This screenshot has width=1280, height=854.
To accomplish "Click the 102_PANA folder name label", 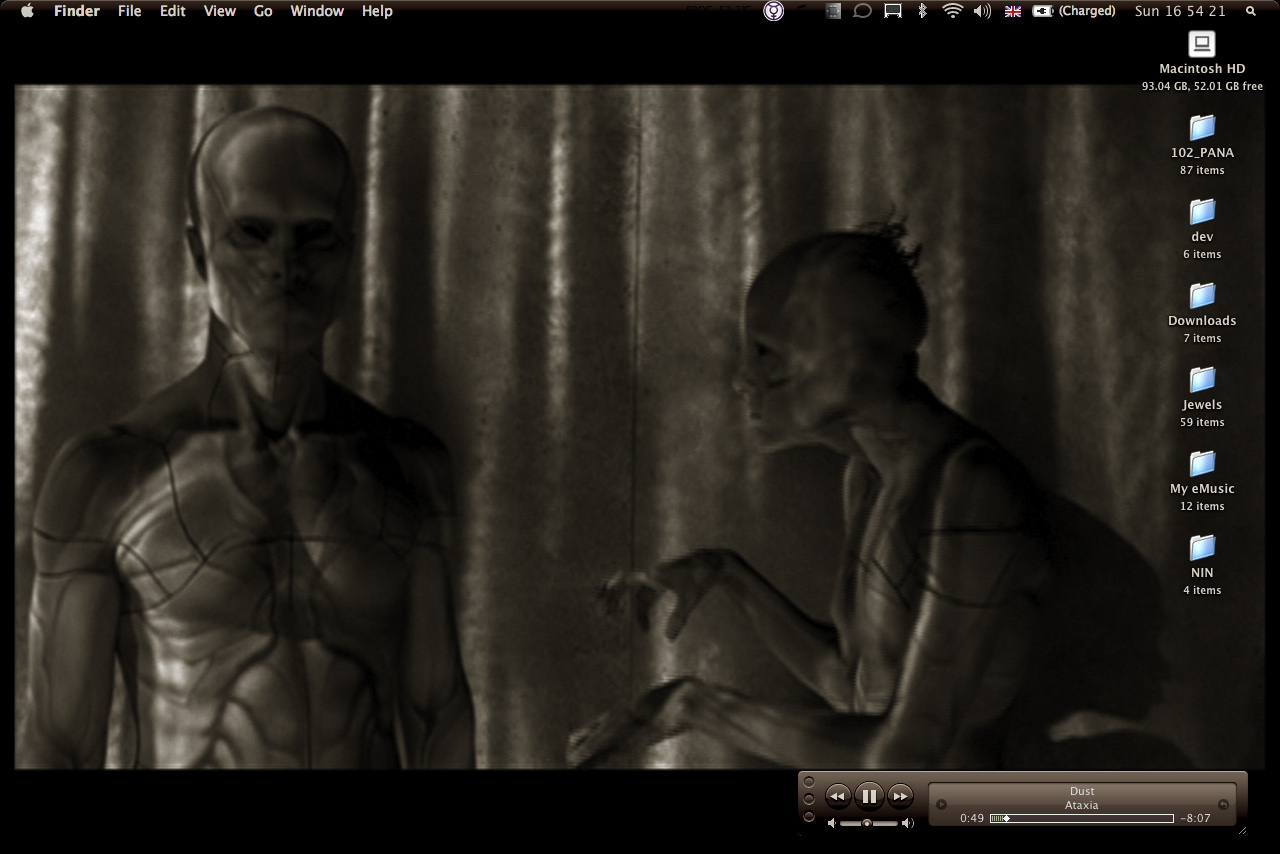I will 1202,153.
